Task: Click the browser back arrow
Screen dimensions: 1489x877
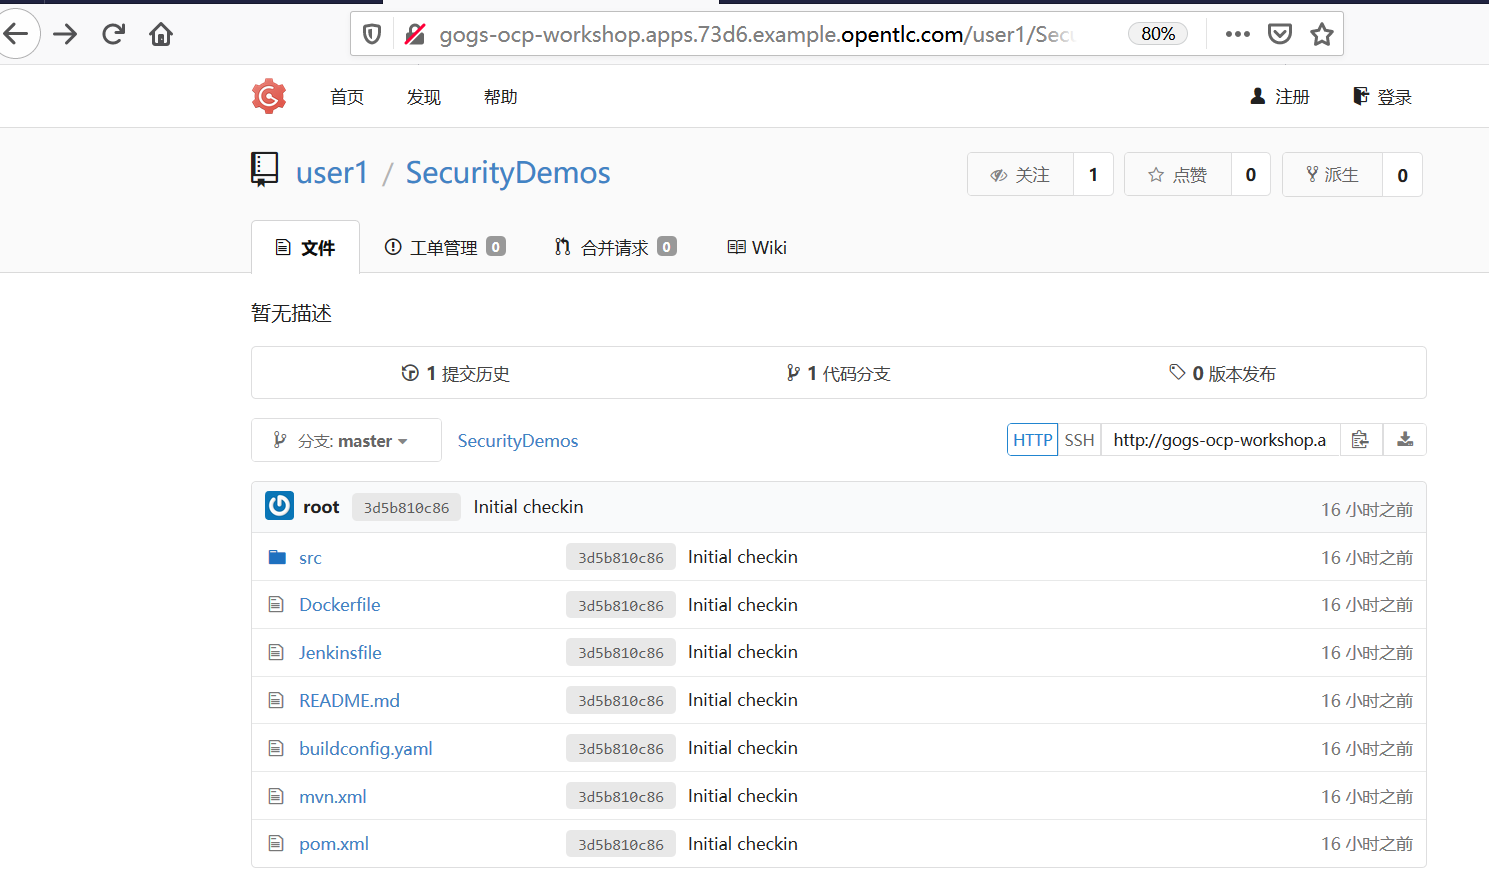Action: click(15, 34)
